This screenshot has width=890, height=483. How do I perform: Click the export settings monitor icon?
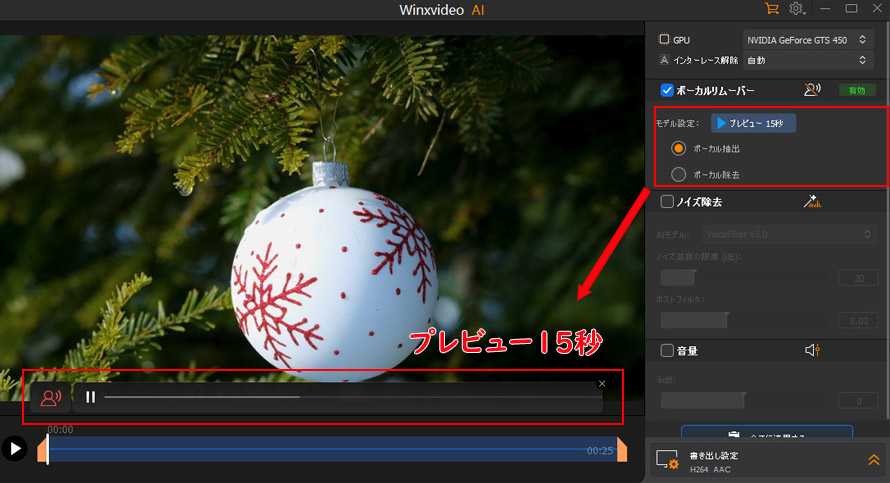tap(667, 460)
